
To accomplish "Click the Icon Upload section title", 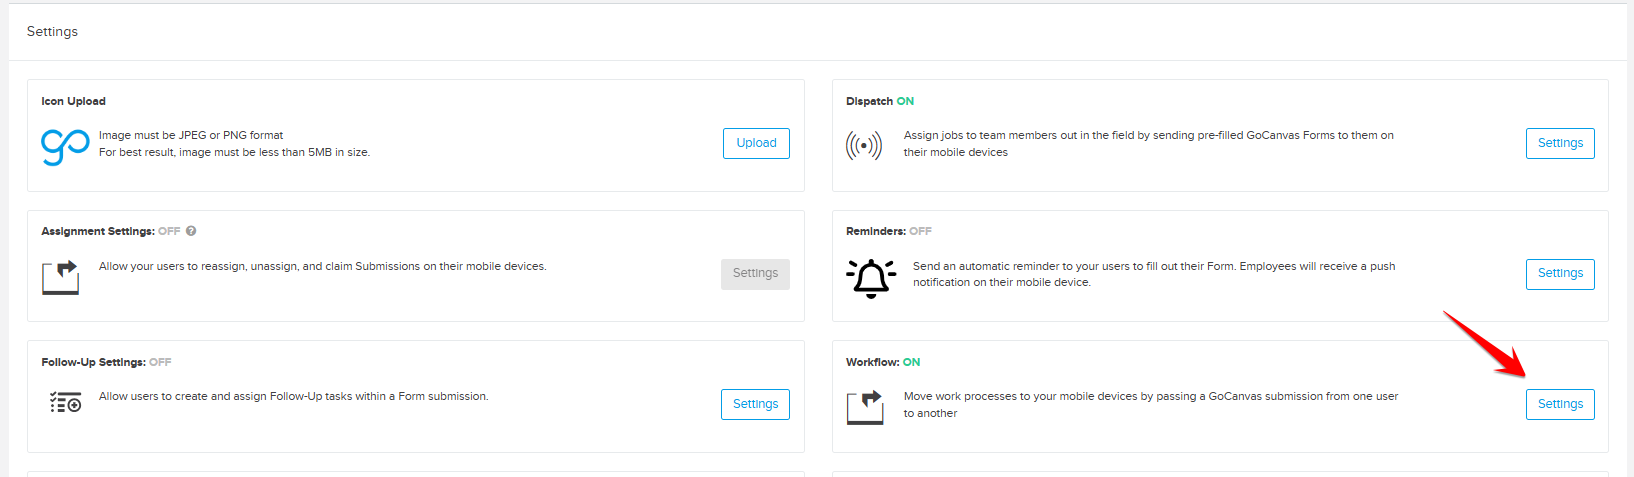I will coord(73,101).
